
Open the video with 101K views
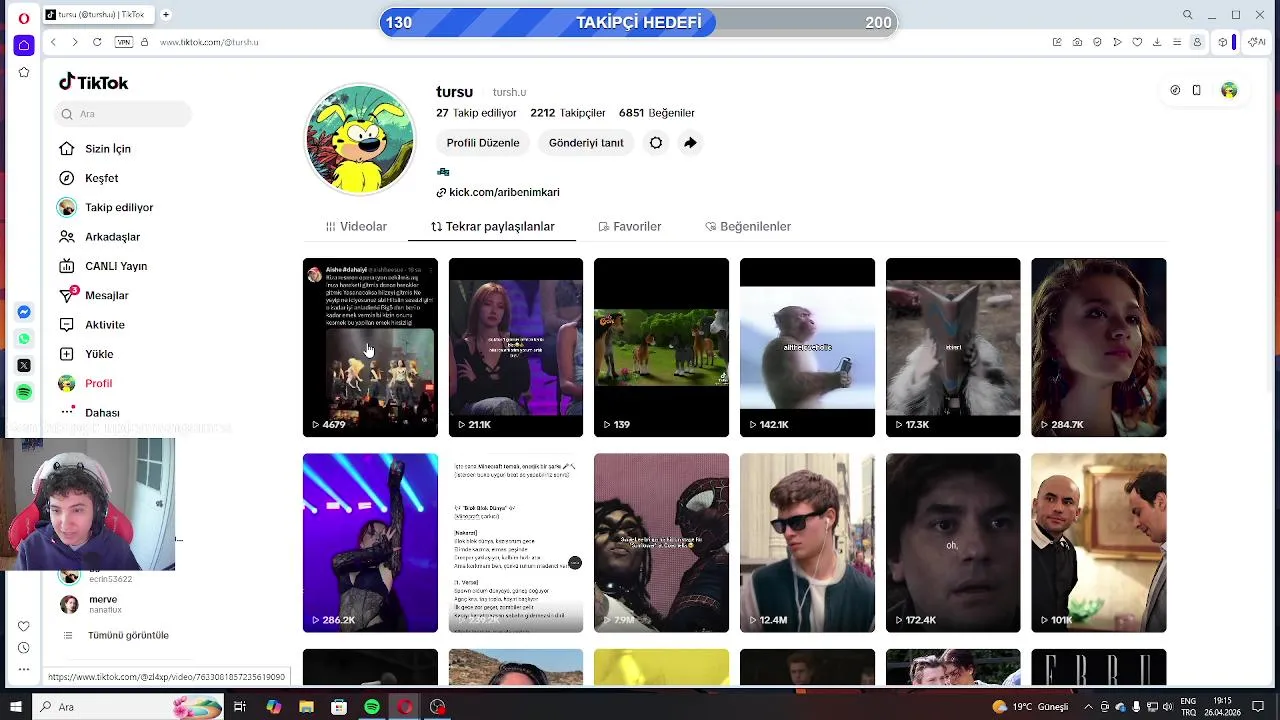click(x=1098, y=543)
